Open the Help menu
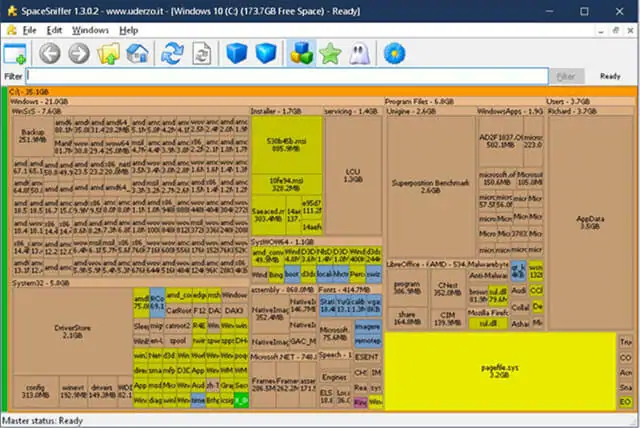 pos(129,30)
